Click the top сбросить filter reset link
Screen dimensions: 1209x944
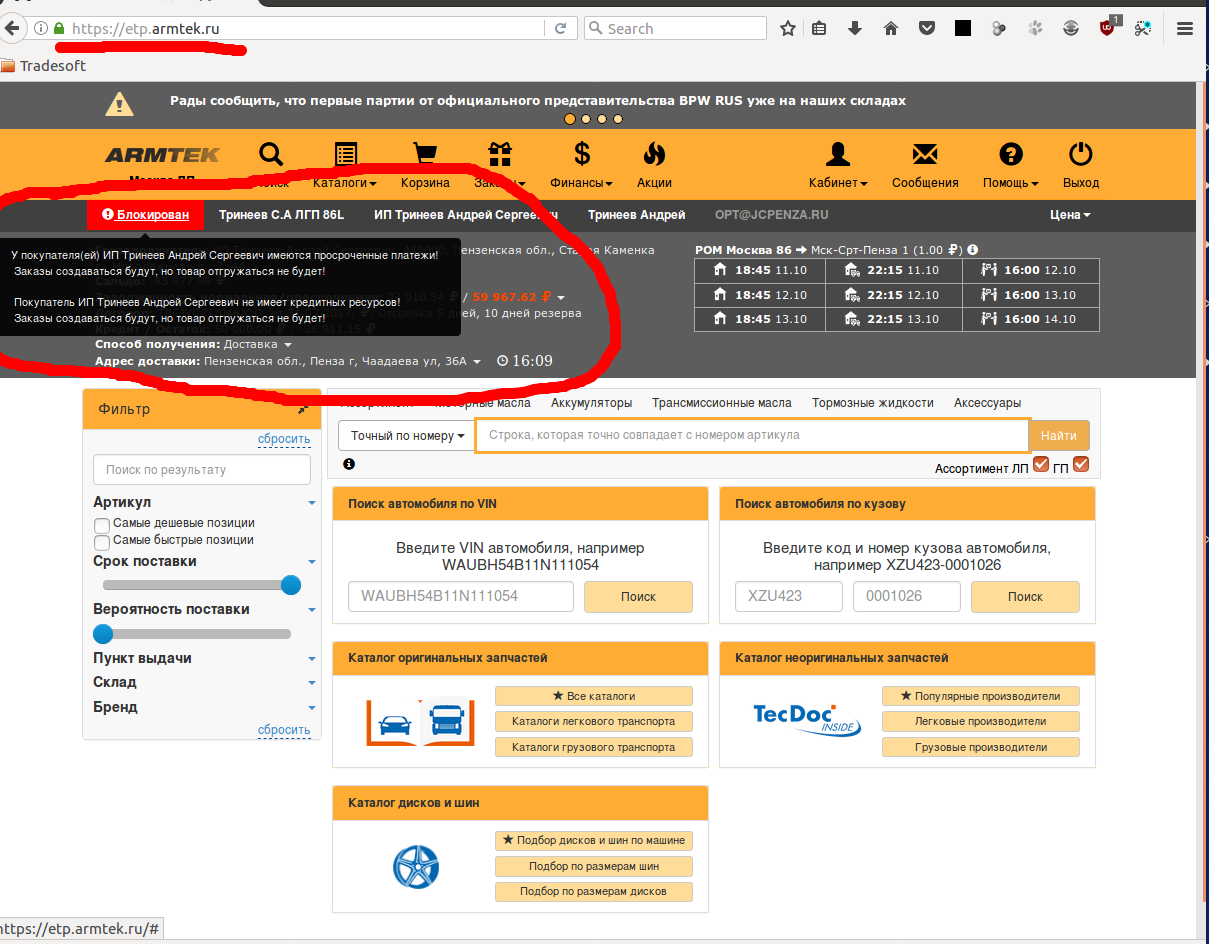pyautogui.click(x=284, y=439)
